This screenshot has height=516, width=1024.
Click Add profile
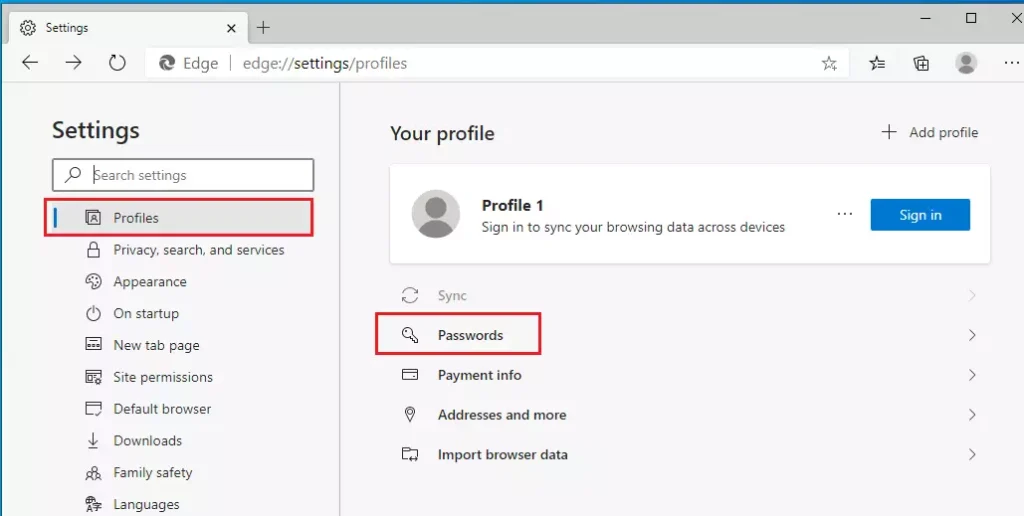pyautogui.click(x=930, y=133)
